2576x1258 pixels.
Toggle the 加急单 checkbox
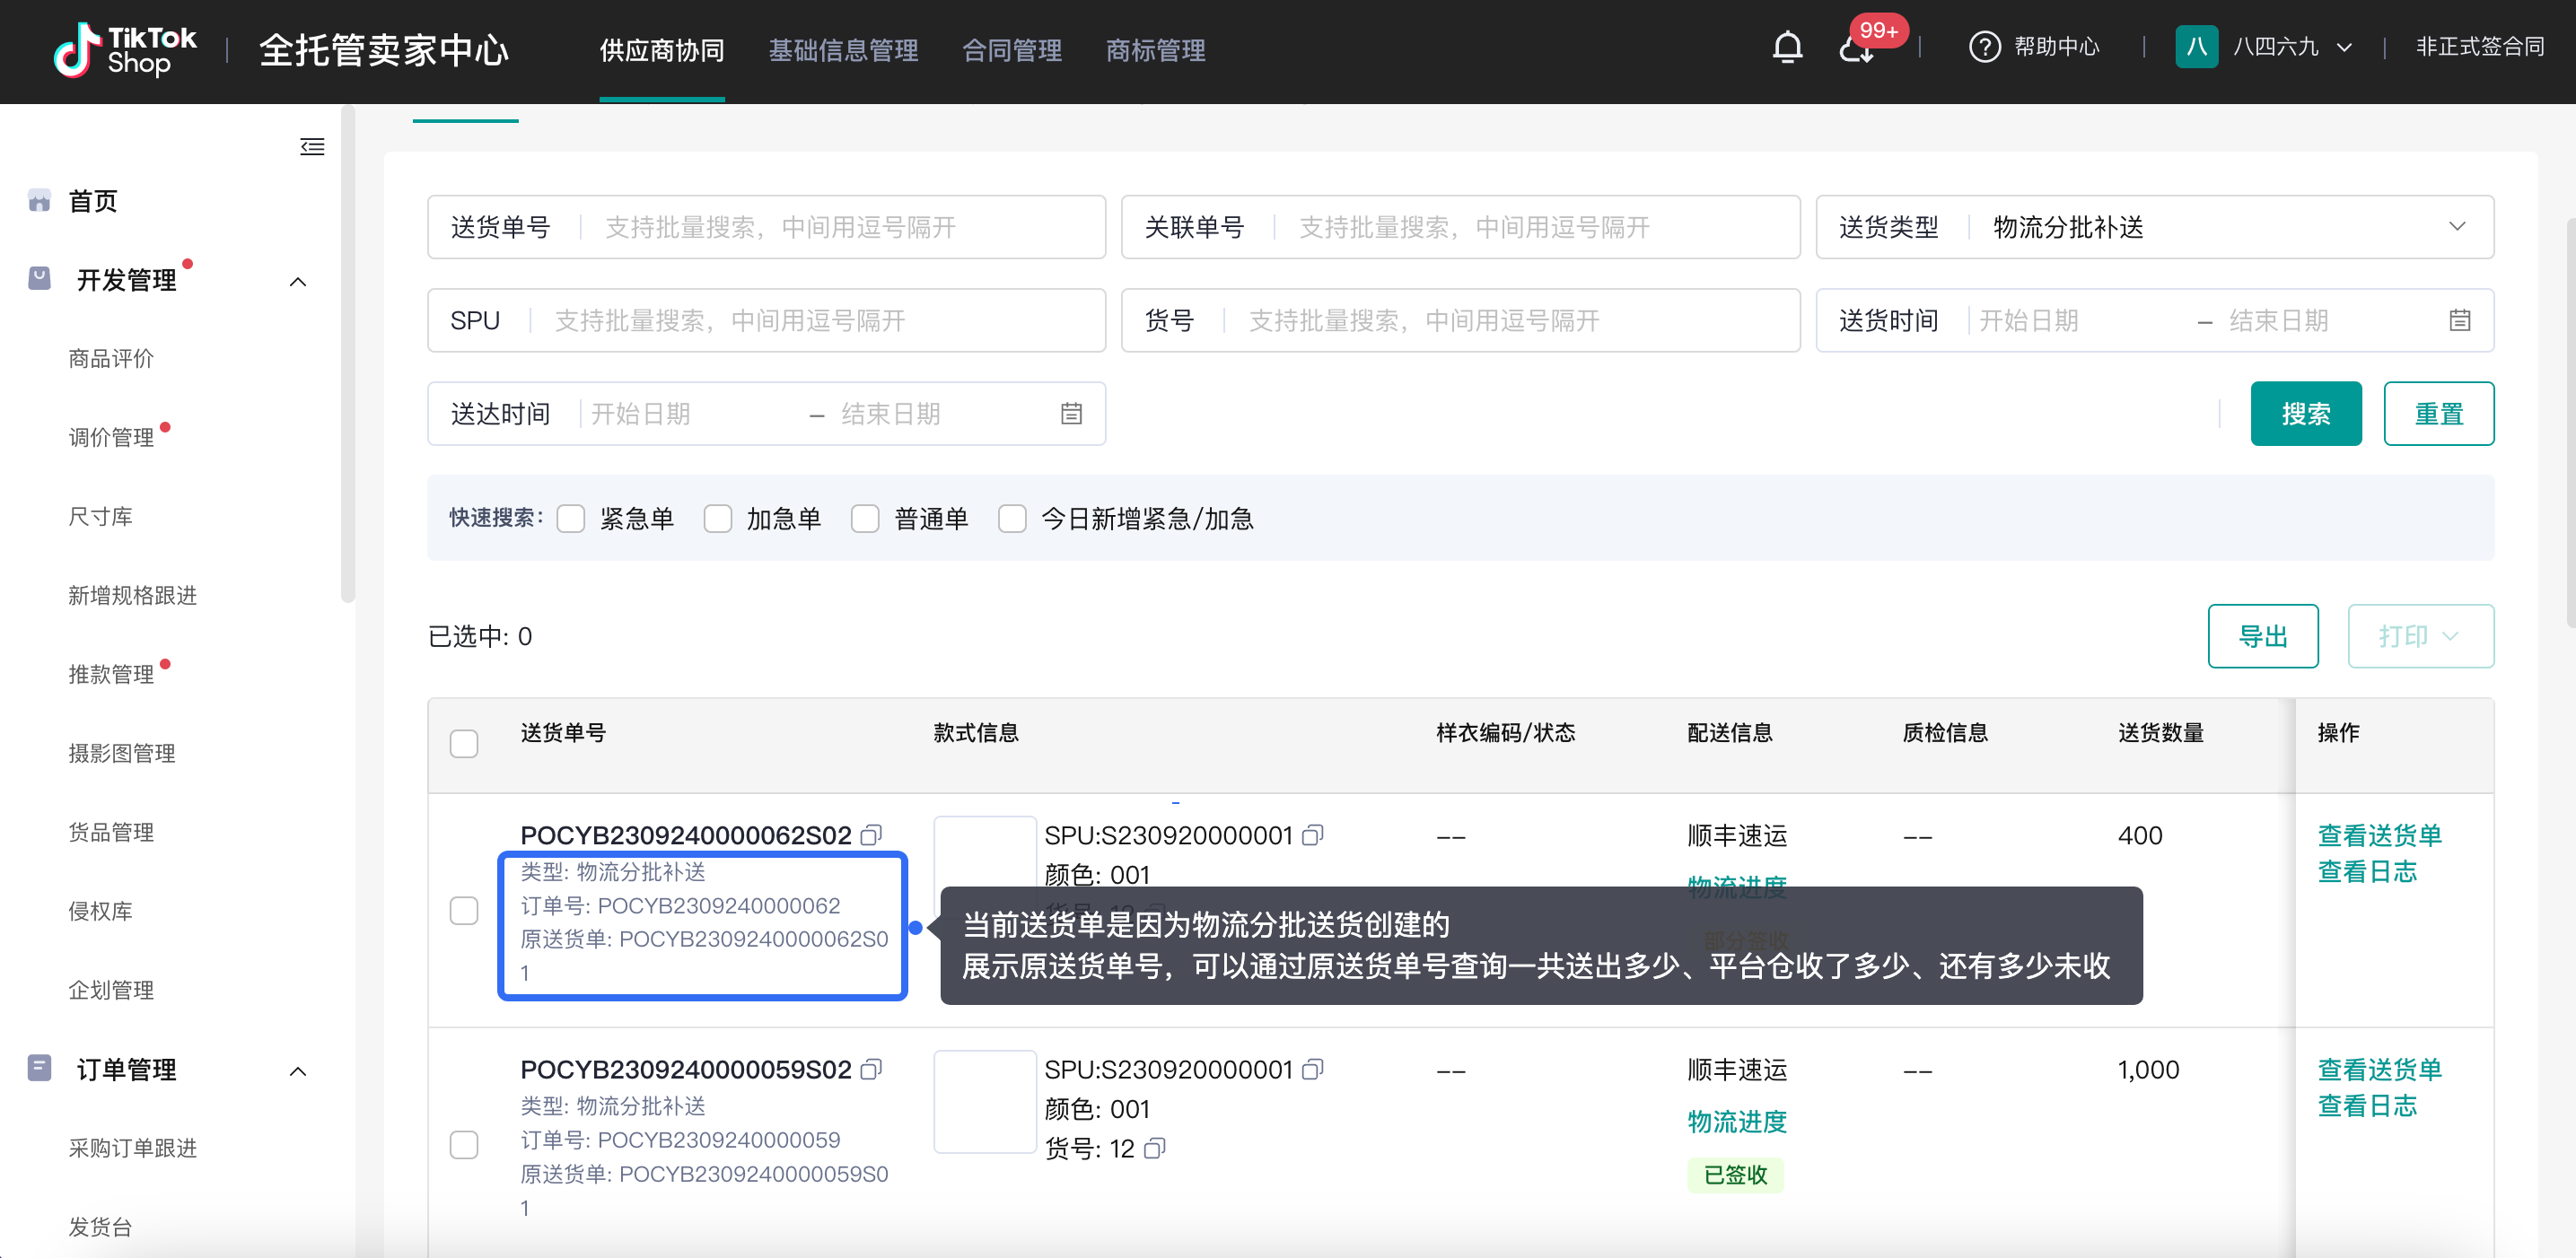[x=718, y=519]
